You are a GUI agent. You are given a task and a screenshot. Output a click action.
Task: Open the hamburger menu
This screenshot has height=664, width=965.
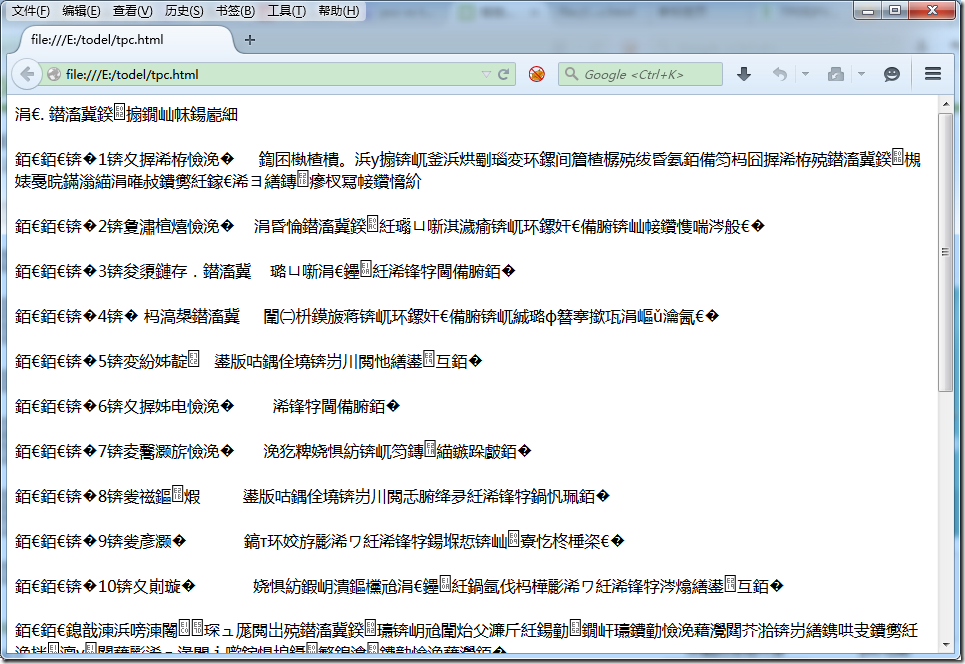[x=933, y=74]
